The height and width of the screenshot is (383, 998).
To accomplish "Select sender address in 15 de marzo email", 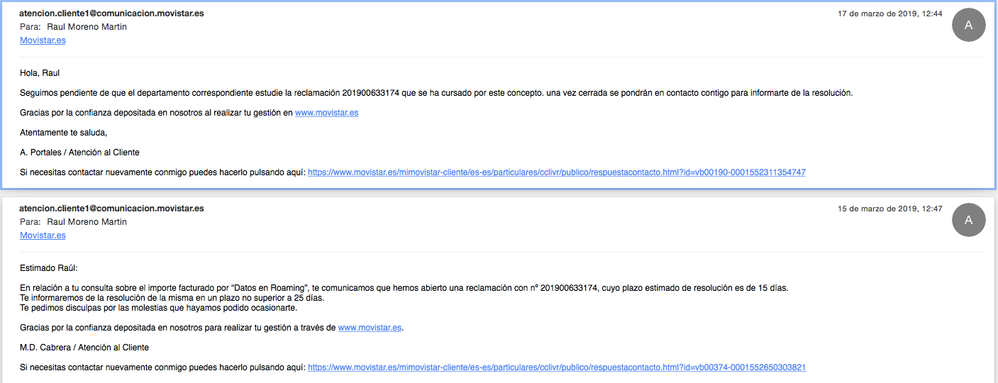I will 112,208.
